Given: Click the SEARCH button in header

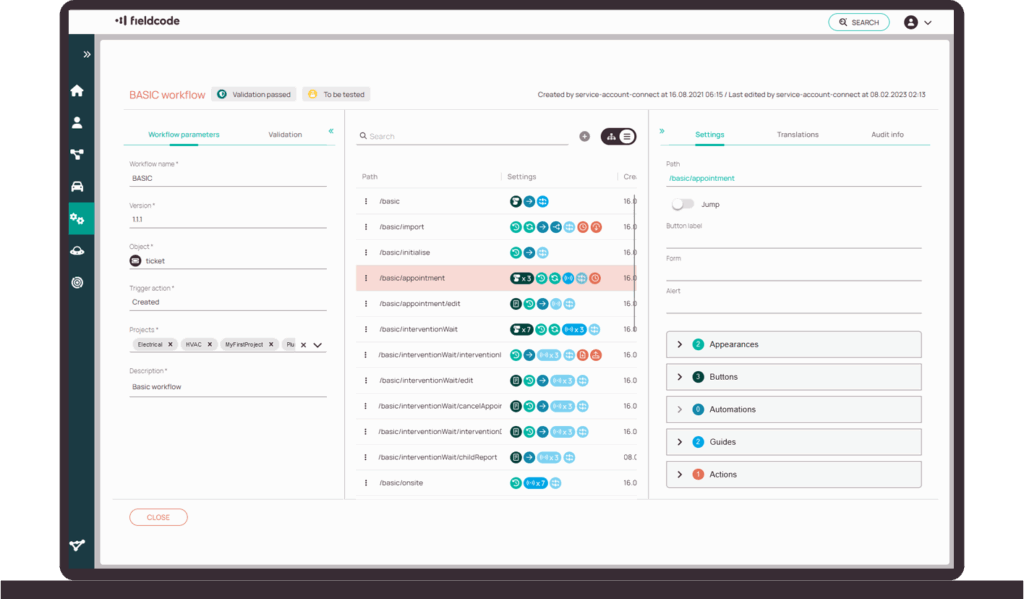Looking at the screenshot, I should [858, 22].
